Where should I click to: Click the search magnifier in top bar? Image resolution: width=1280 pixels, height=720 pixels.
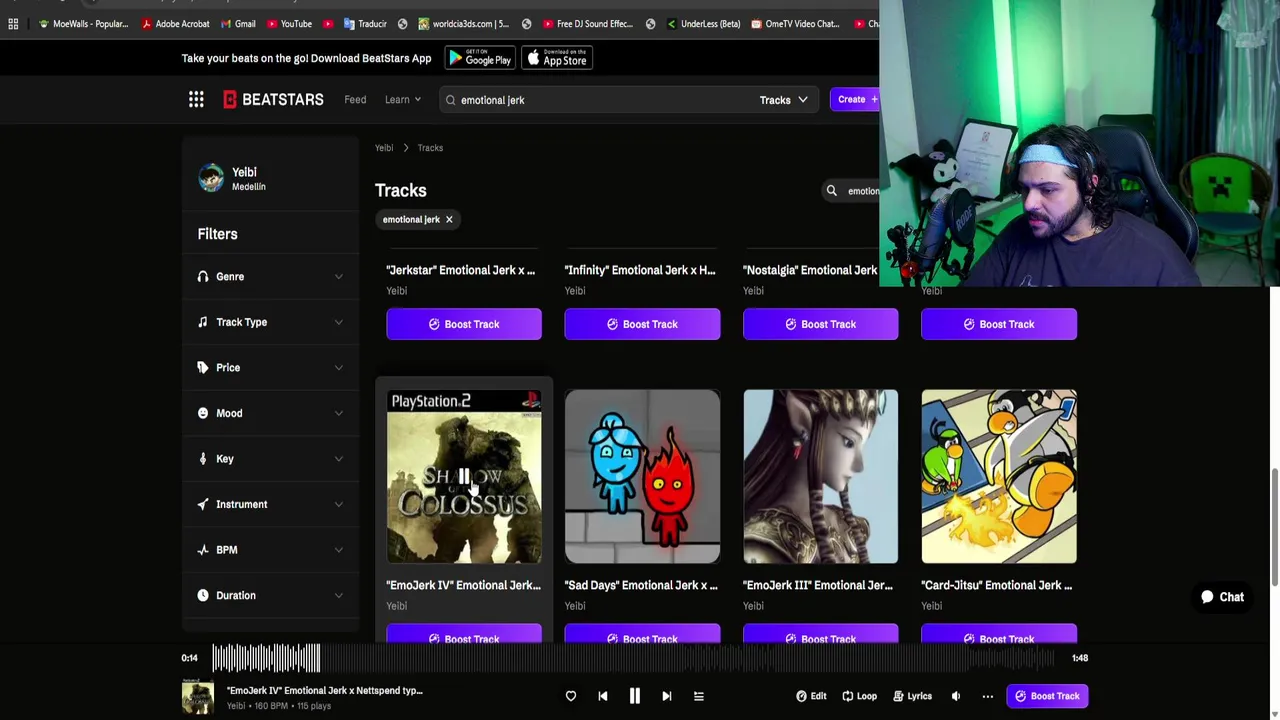point(450,100)
